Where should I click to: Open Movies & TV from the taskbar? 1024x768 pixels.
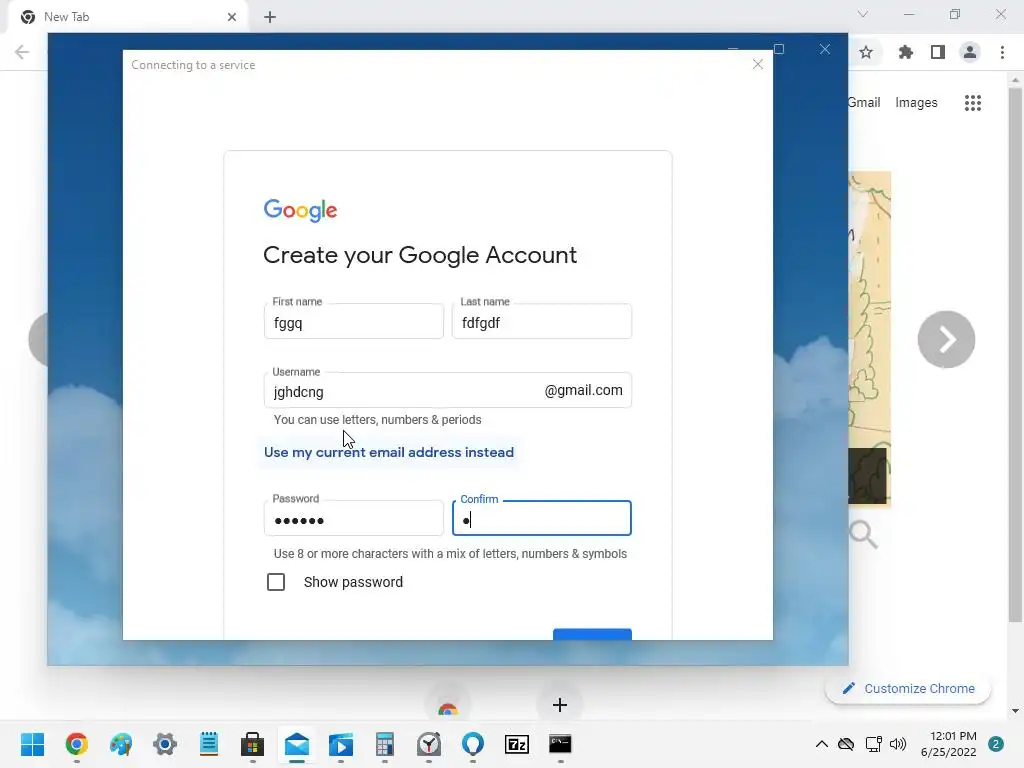341,744
